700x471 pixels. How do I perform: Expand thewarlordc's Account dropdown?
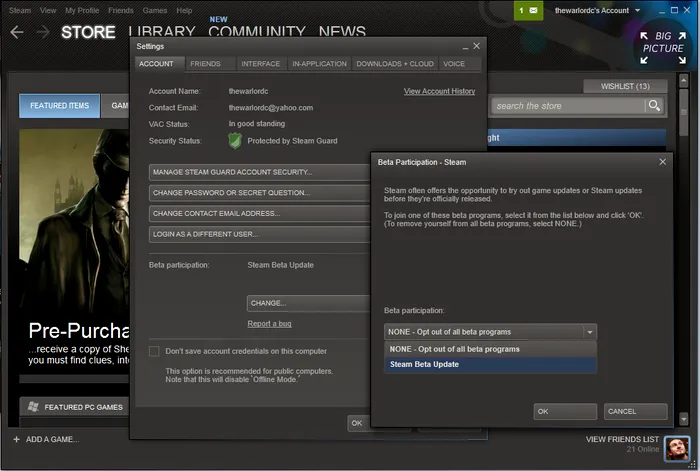638,10
